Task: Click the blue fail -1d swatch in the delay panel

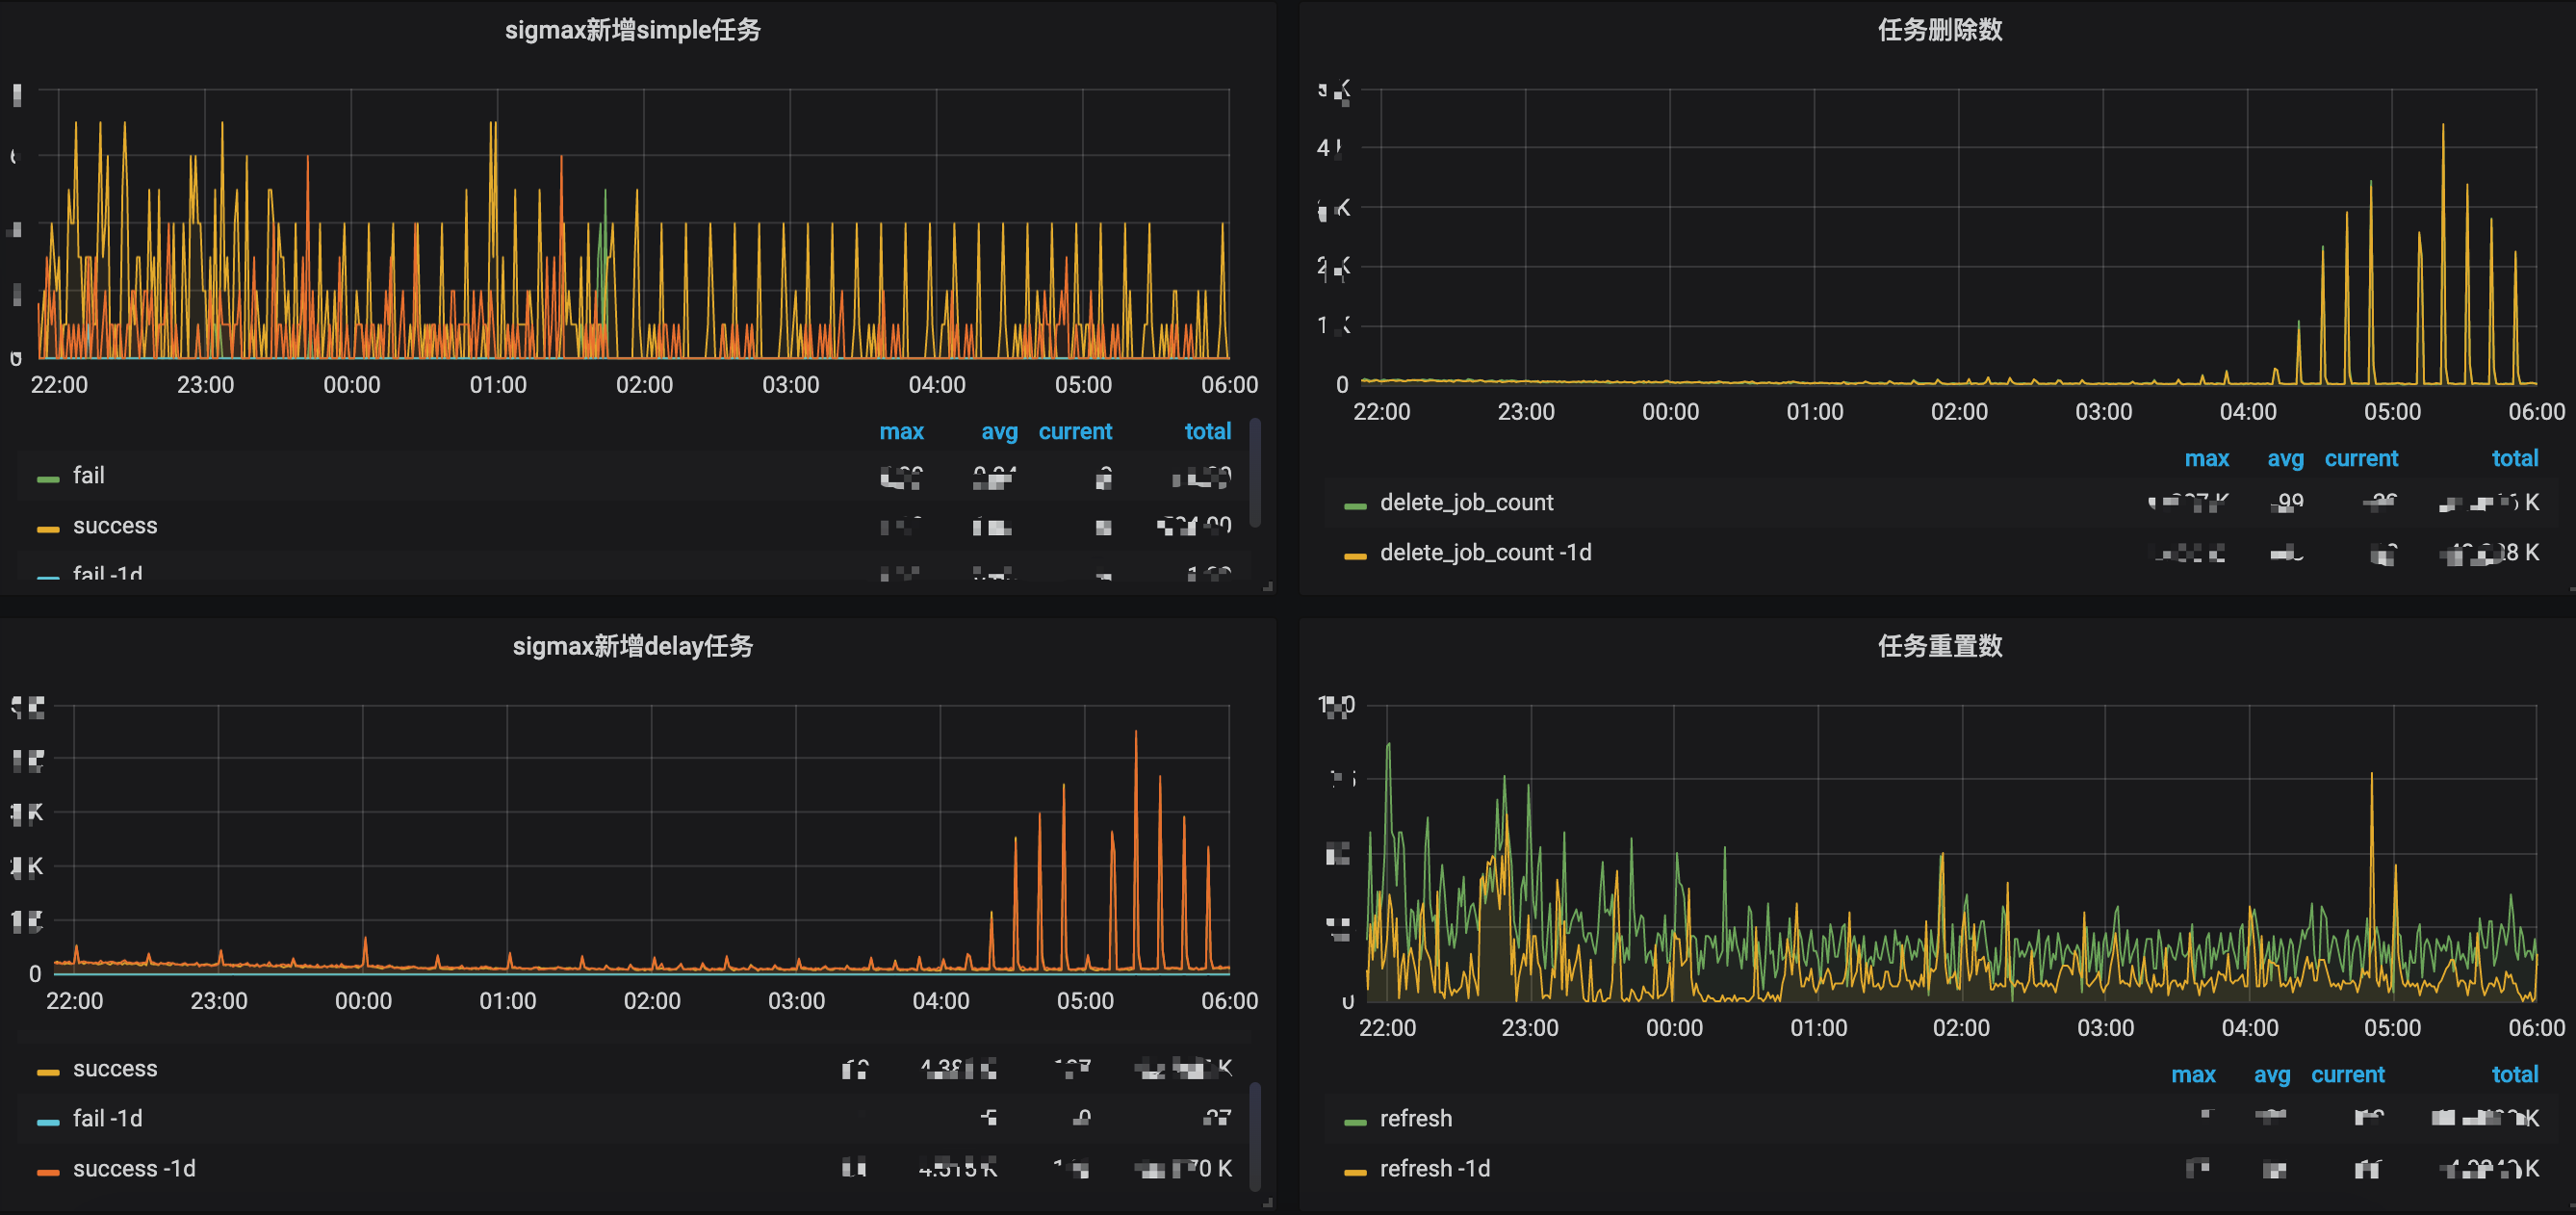Action: coord(48,1122)
